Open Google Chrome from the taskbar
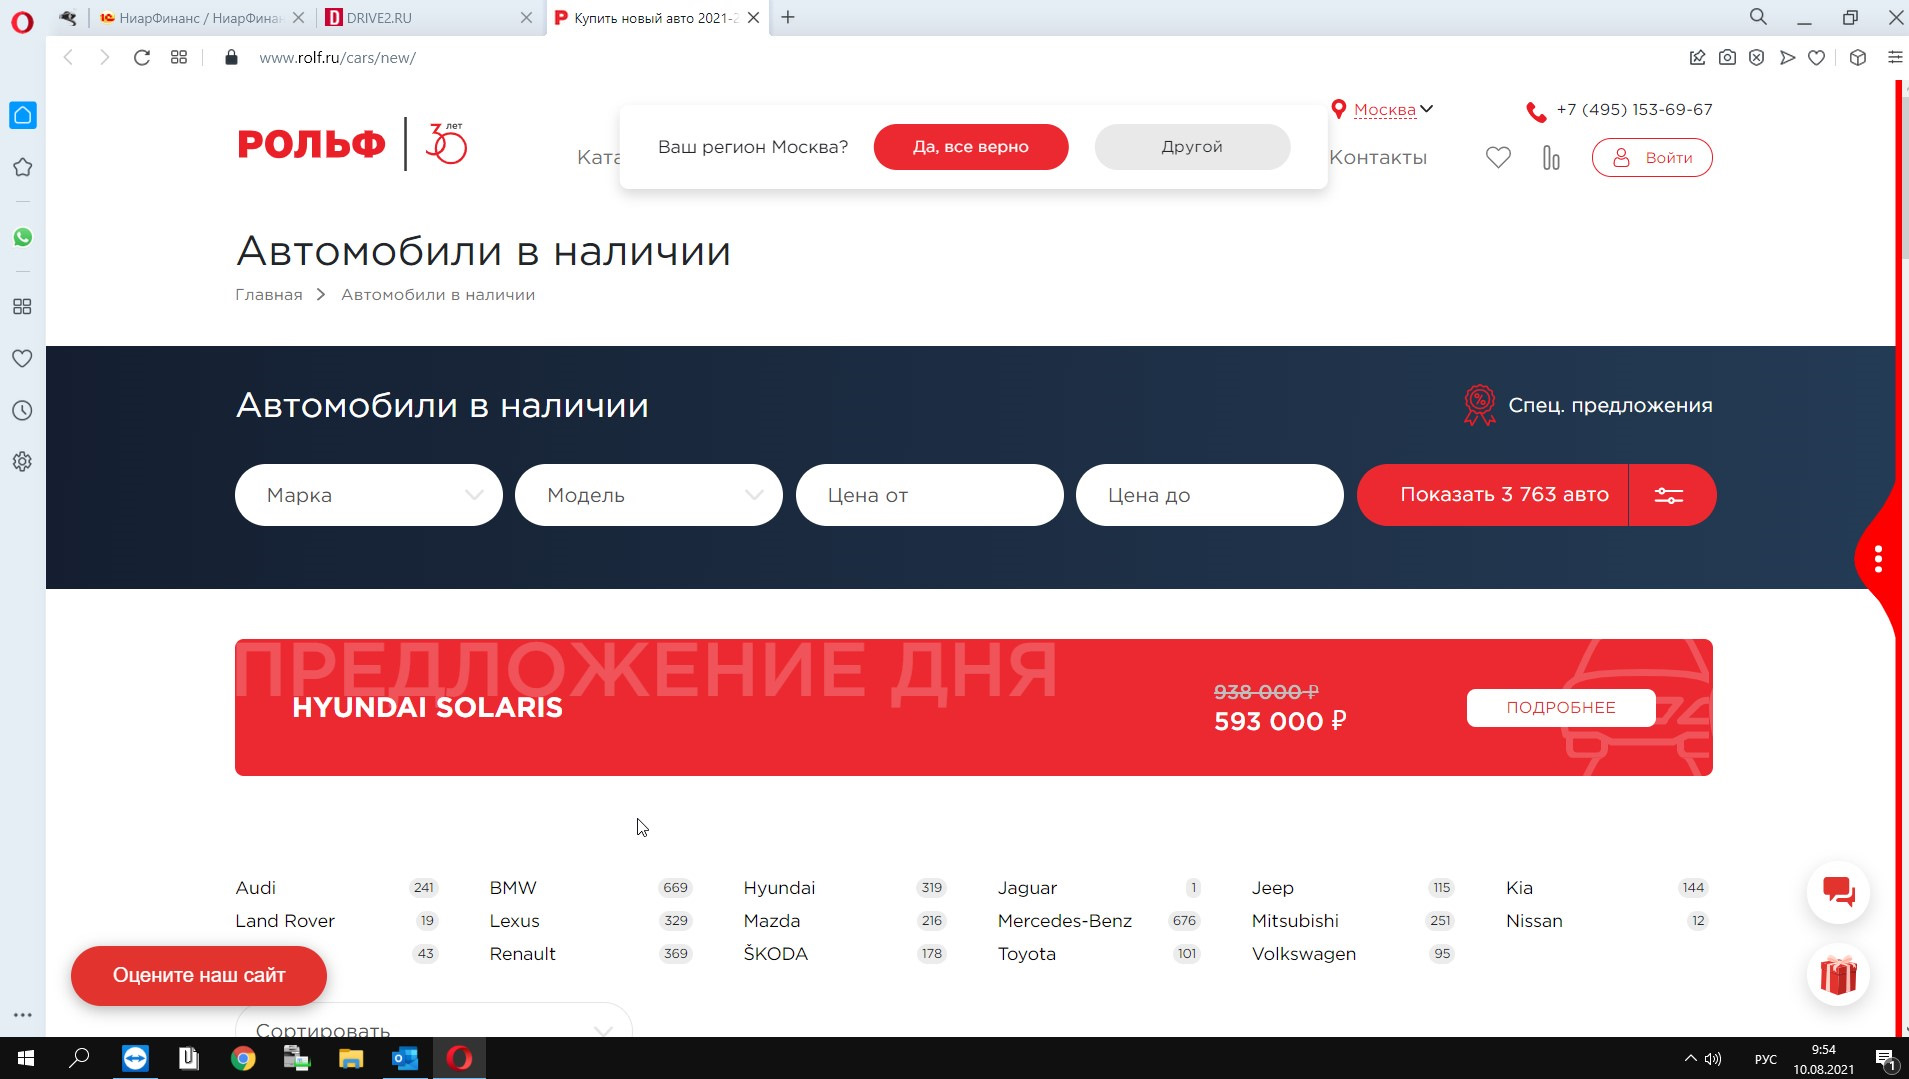Viewport: 1909px width, 1079px height. tap(243, 1058)
